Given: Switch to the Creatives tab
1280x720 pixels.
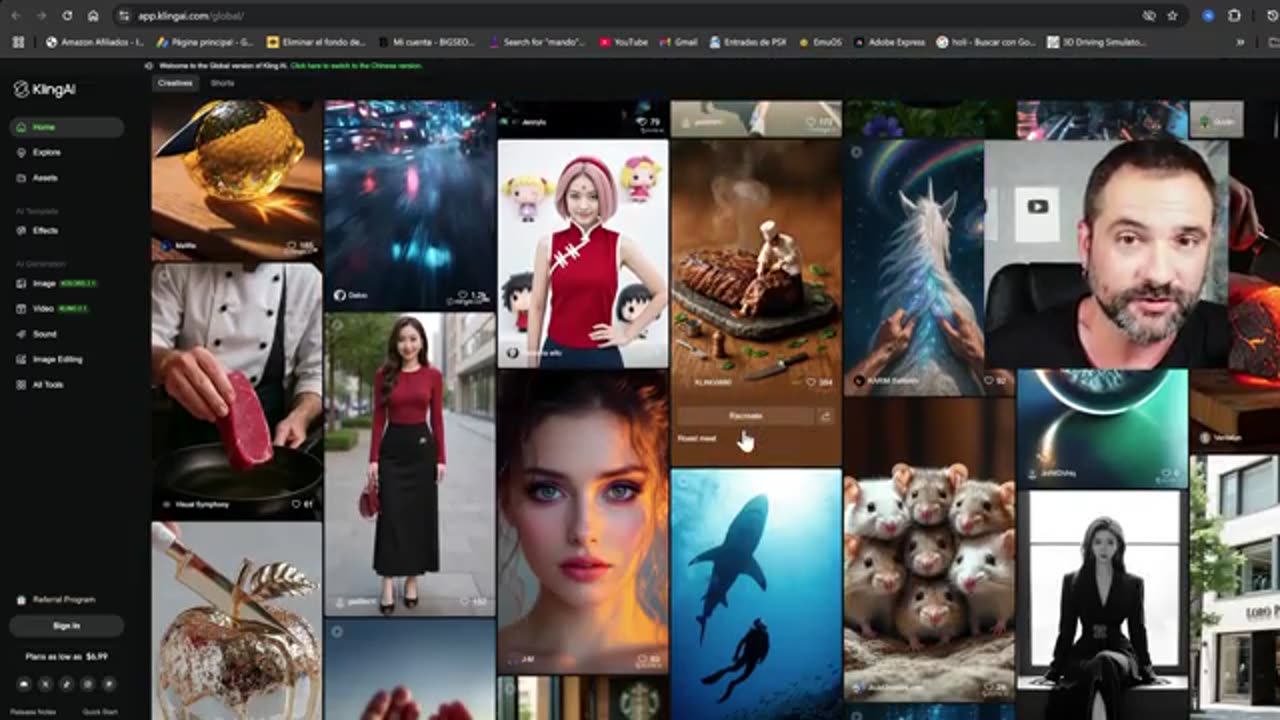Looking at the screenshot, I should (x=175, y=83).
